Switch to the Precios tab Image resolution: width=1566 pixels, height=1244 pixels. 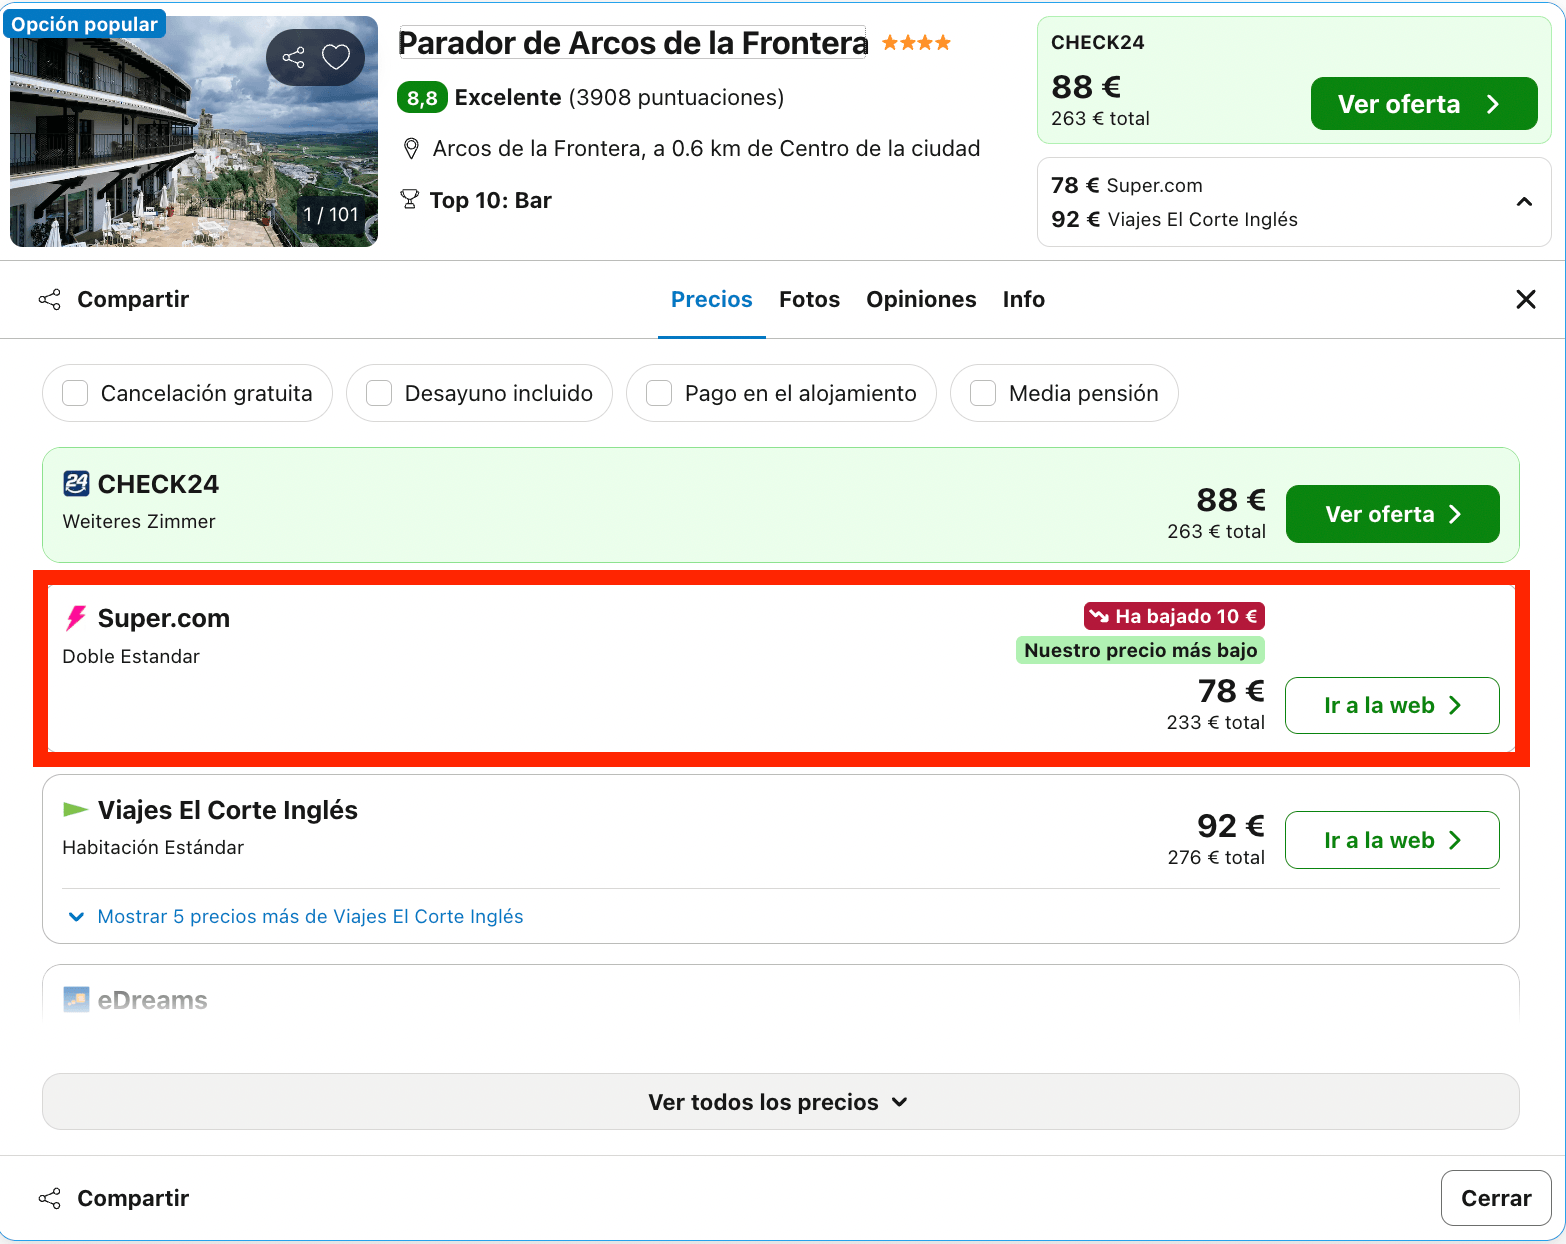click(712, 299)
